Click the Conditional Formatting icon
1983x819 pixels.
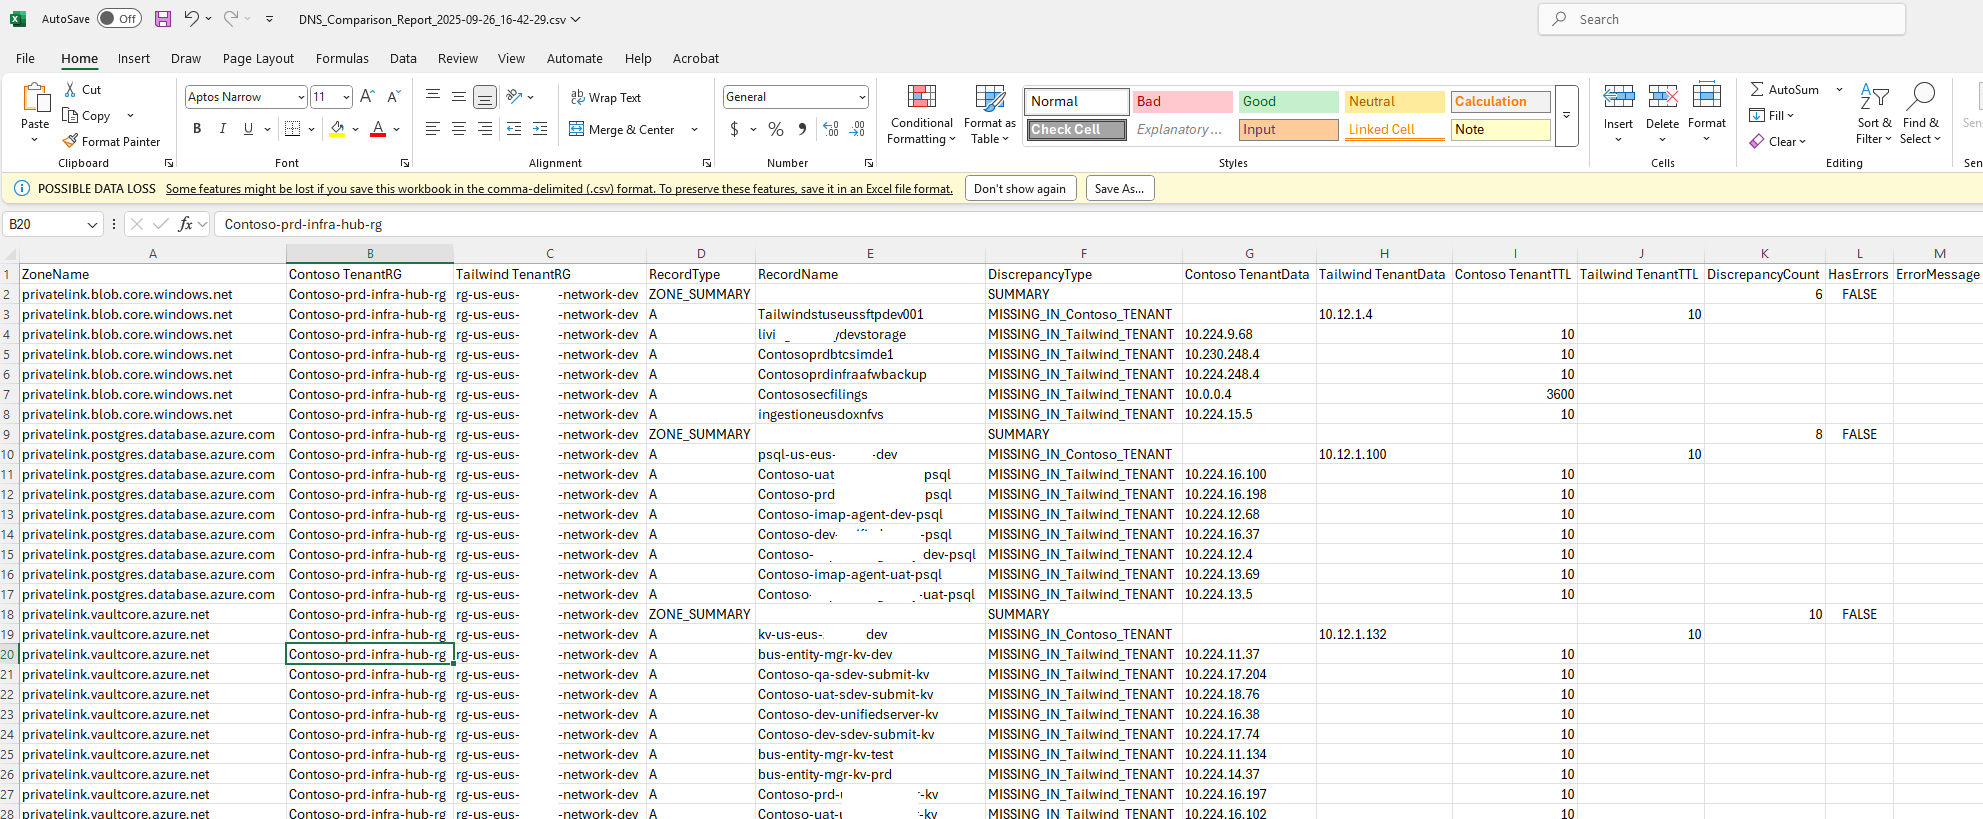tap(921, 97)
